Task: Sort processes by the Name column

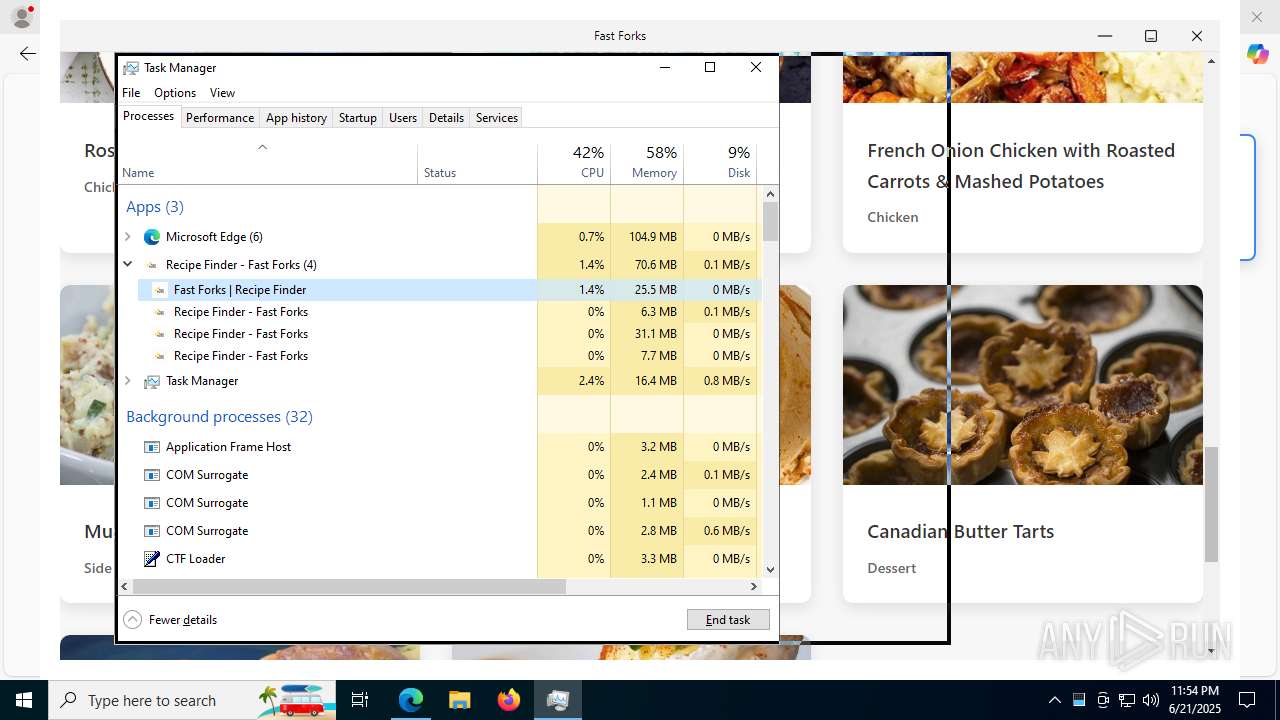Action: click(x=267, y=164)
